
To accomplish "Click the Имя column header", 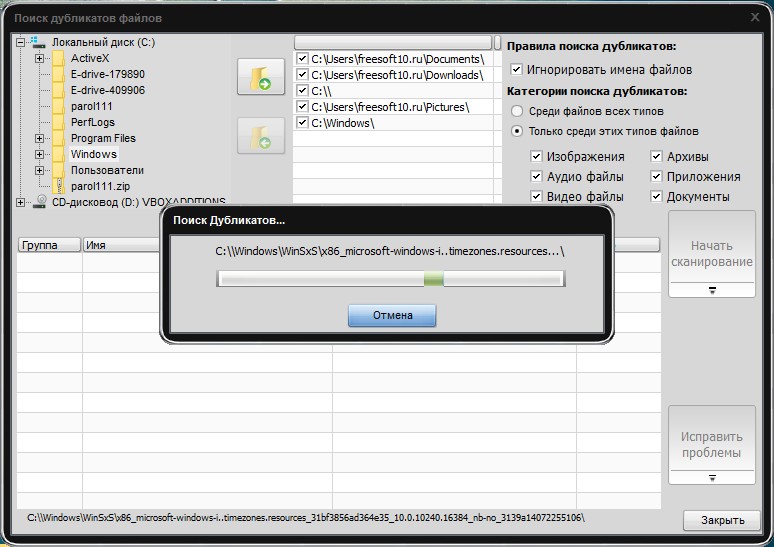I will [121, 245].
